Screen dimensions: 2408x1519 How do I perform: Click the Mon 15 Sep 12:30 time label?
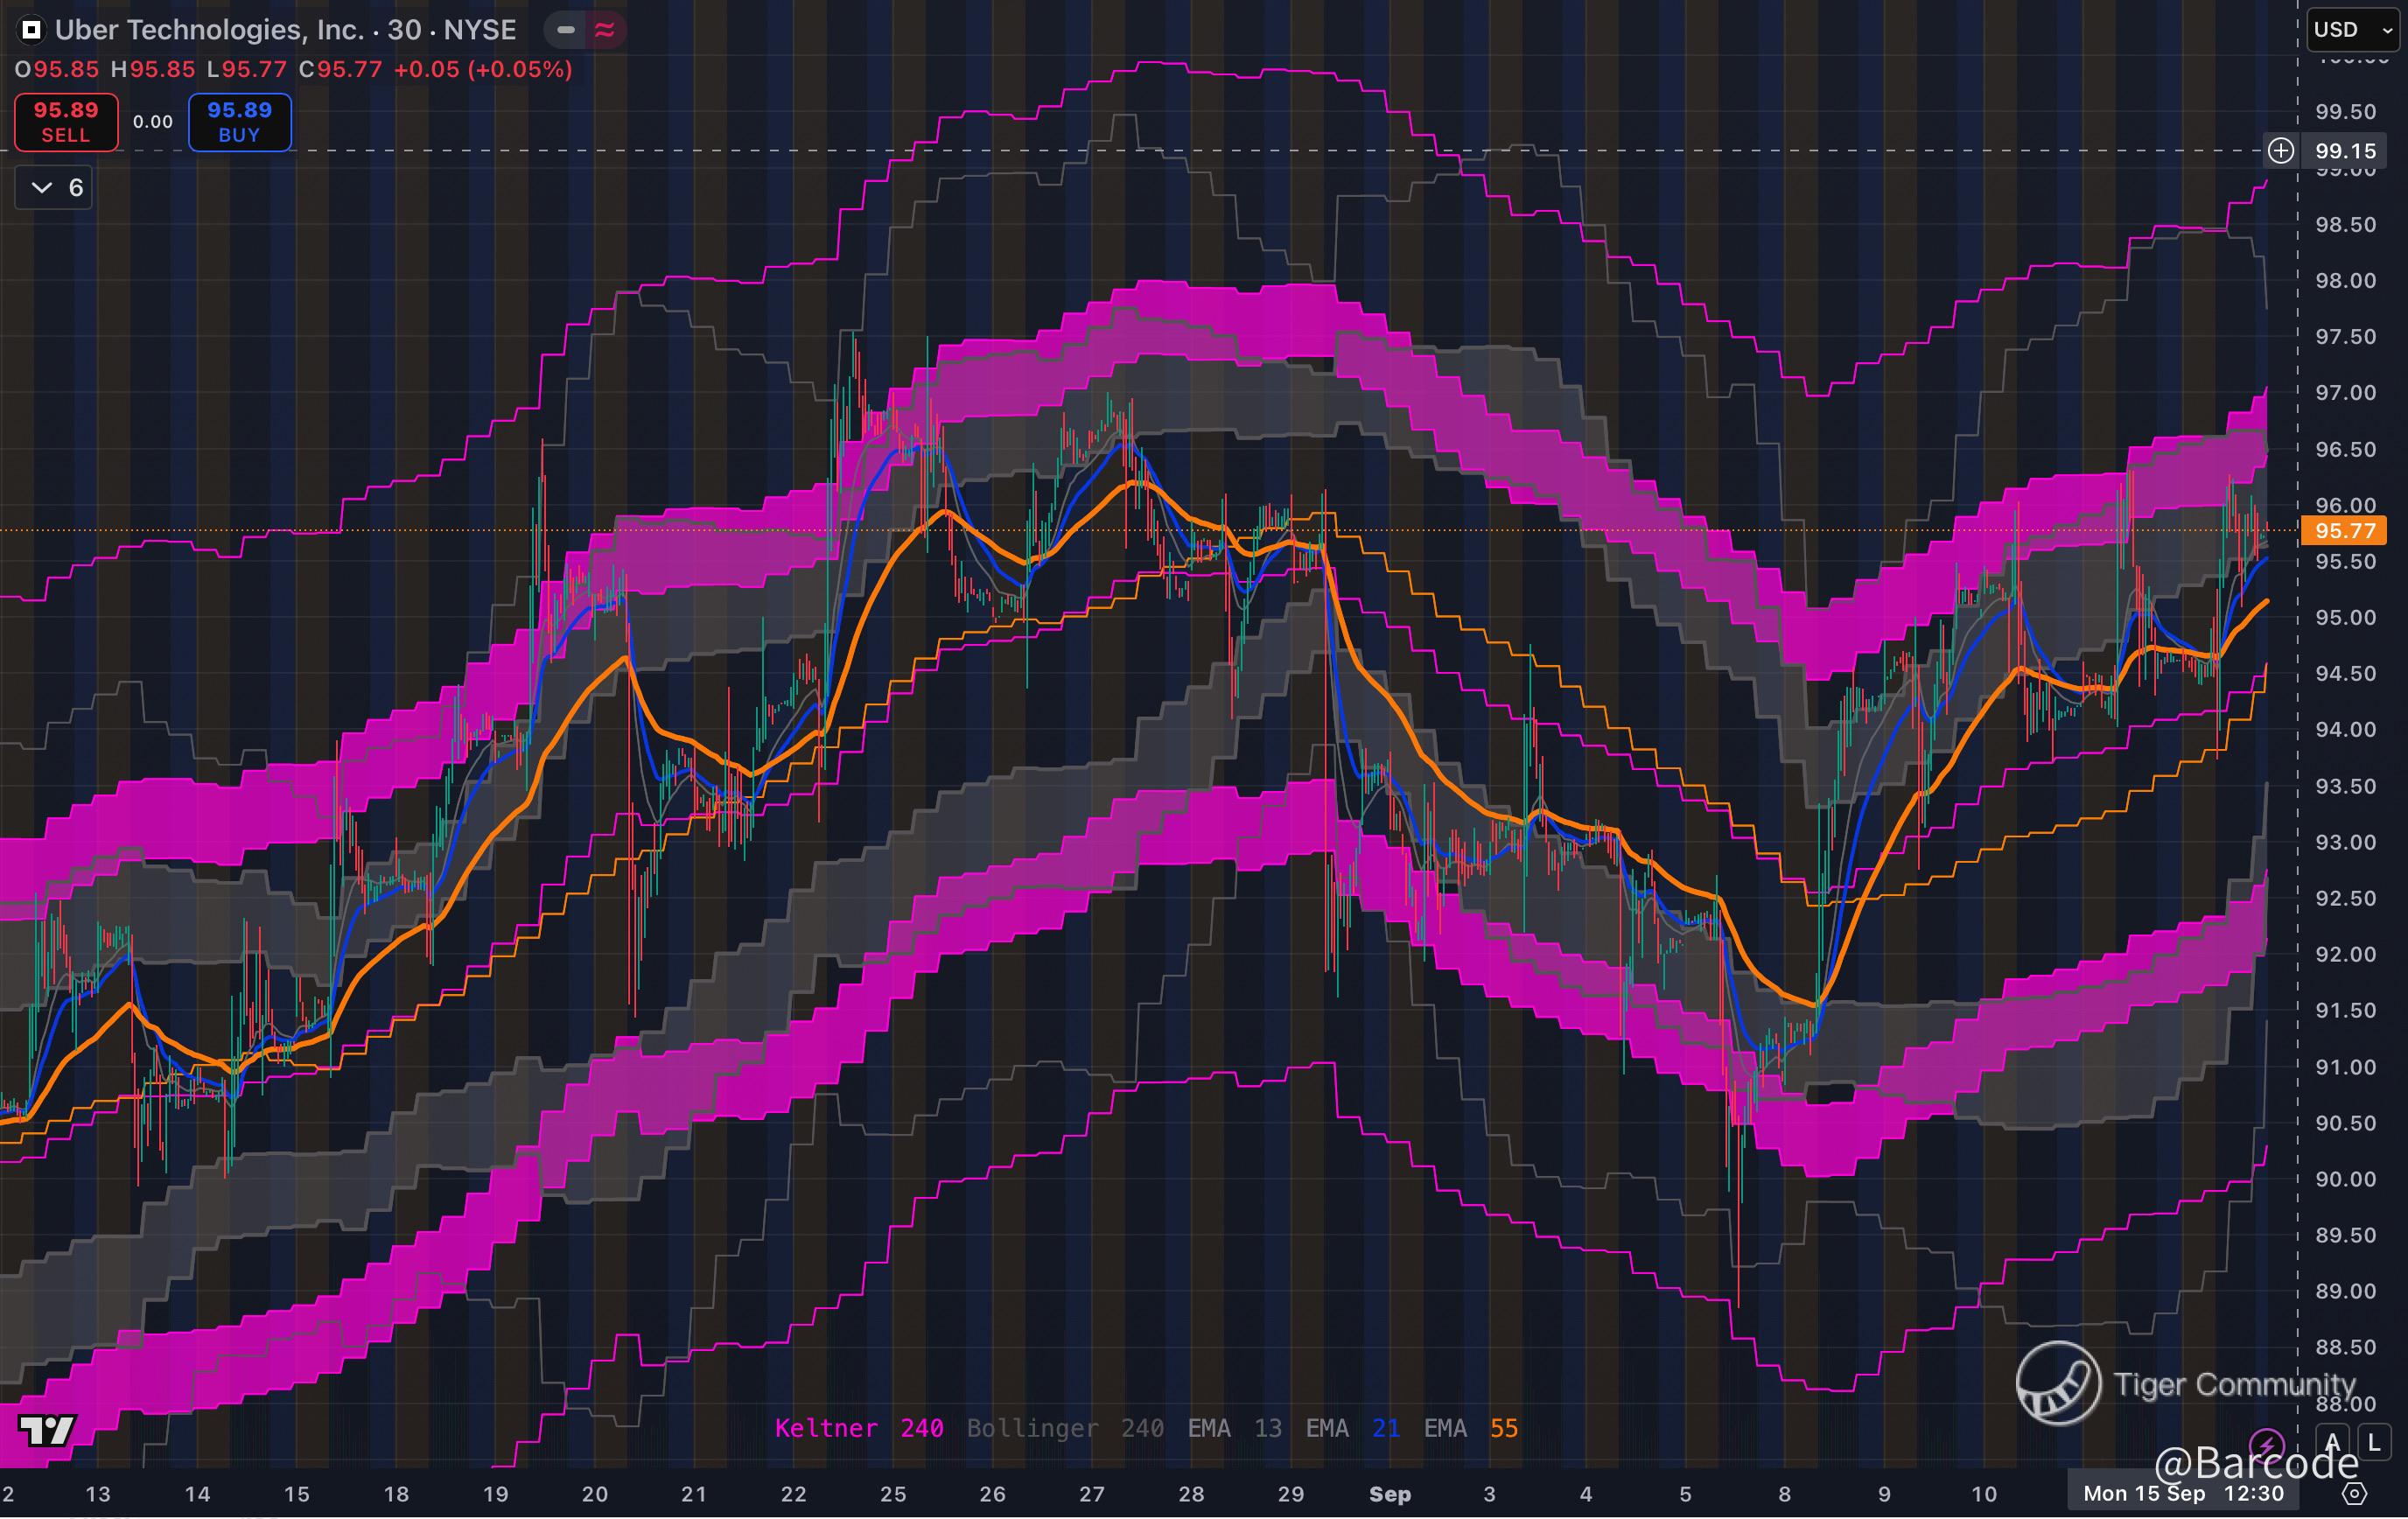[x=2183, y=1494]
